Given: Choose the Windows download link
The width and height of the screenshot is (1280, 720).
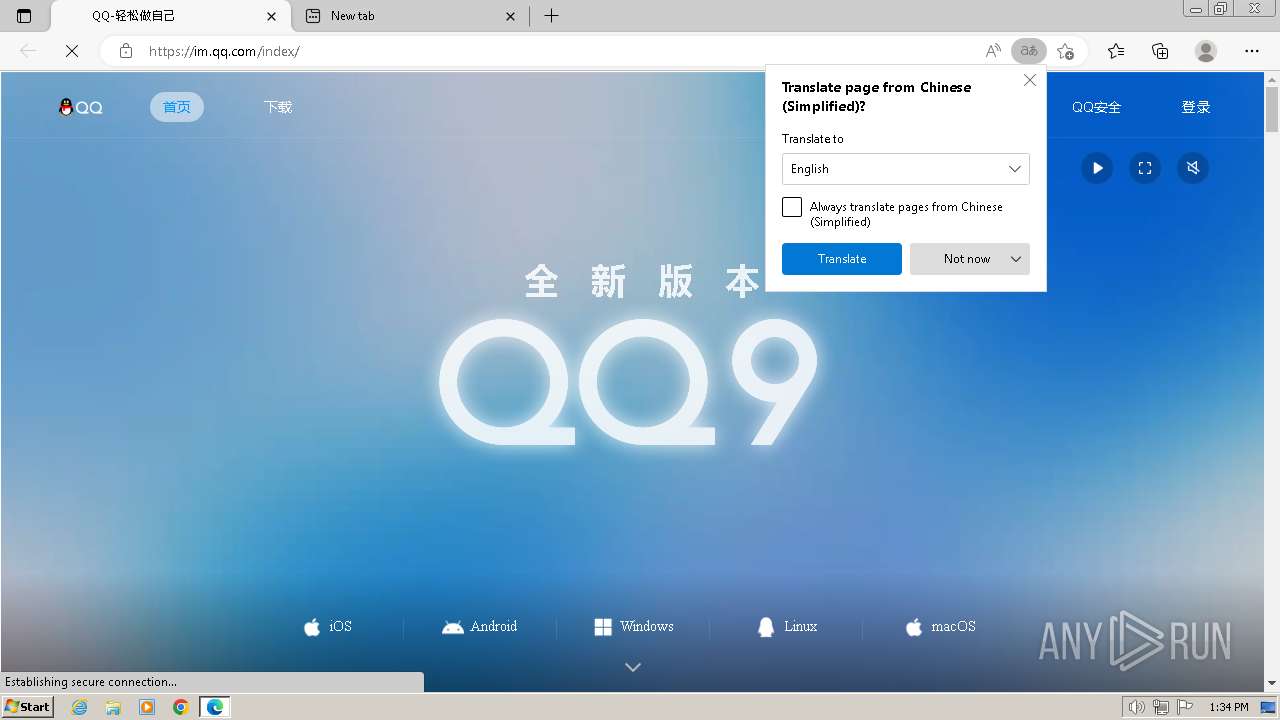Looking at the screenshot, I should pos(634,627).
